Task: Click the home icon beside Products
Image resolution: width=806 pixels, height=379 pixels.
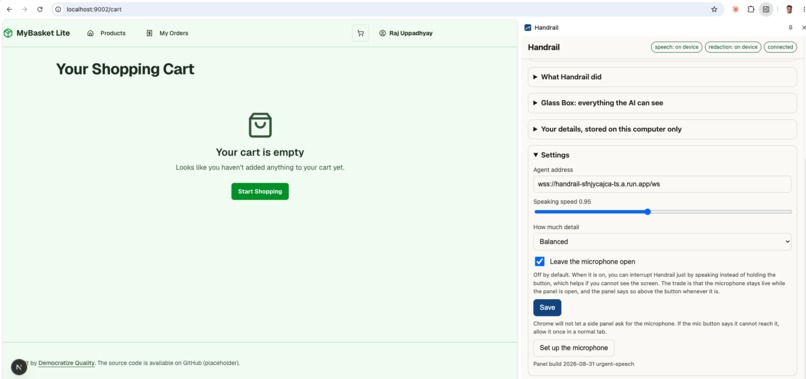Action: pyautogui.click(x=90, y=33)
